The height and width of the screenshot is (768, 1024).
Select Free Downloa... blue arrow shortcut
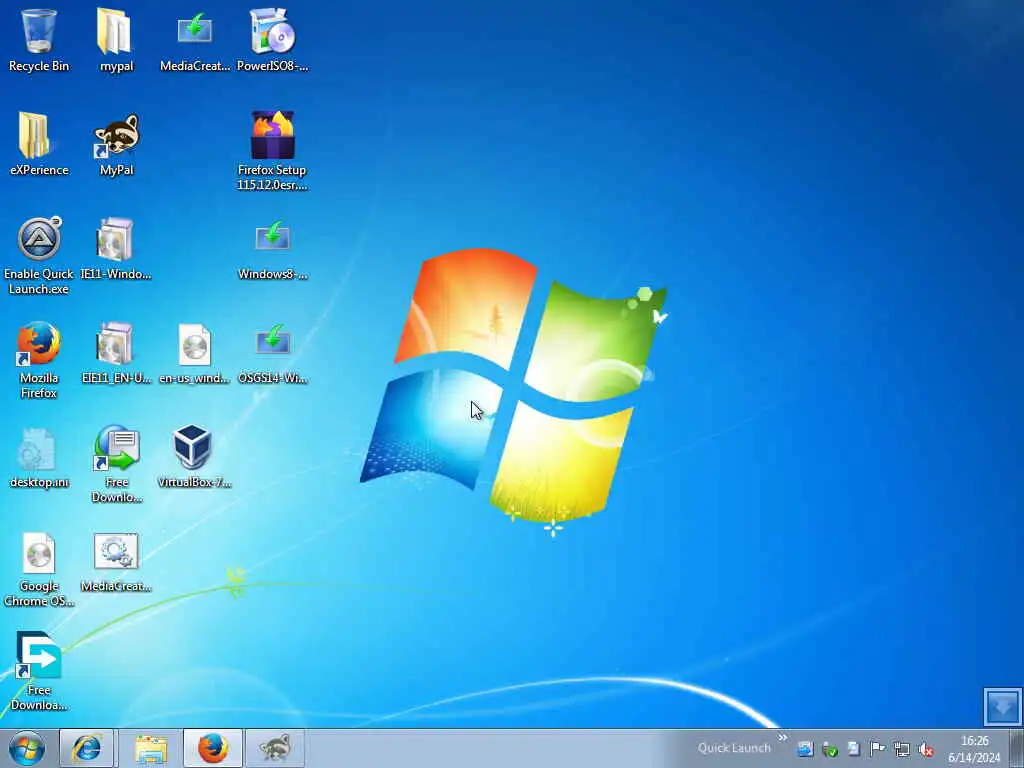point(39,671)
